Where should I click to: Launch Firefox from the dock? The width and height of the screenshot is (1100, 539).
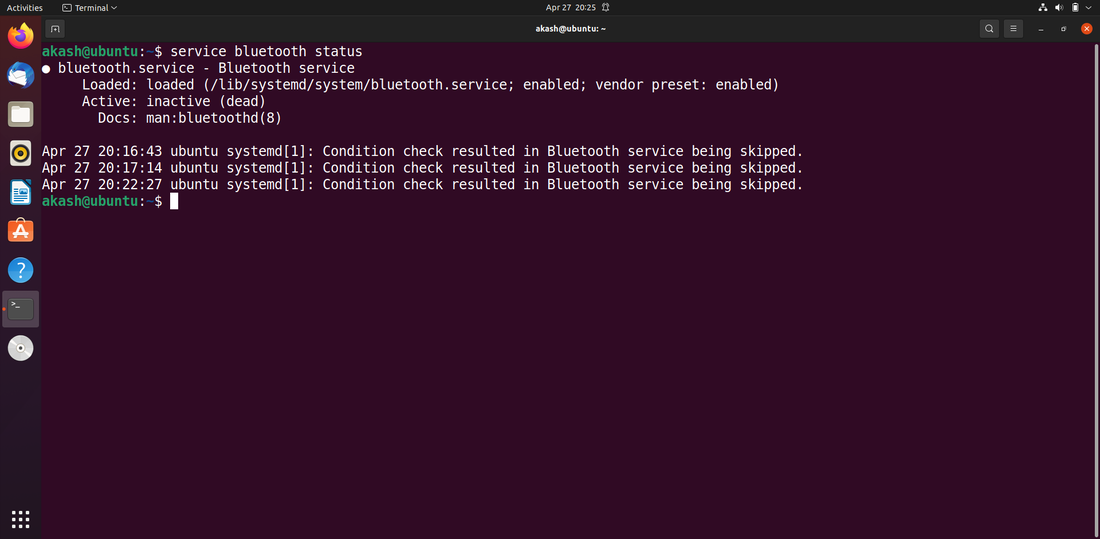(x=21, y=37)
